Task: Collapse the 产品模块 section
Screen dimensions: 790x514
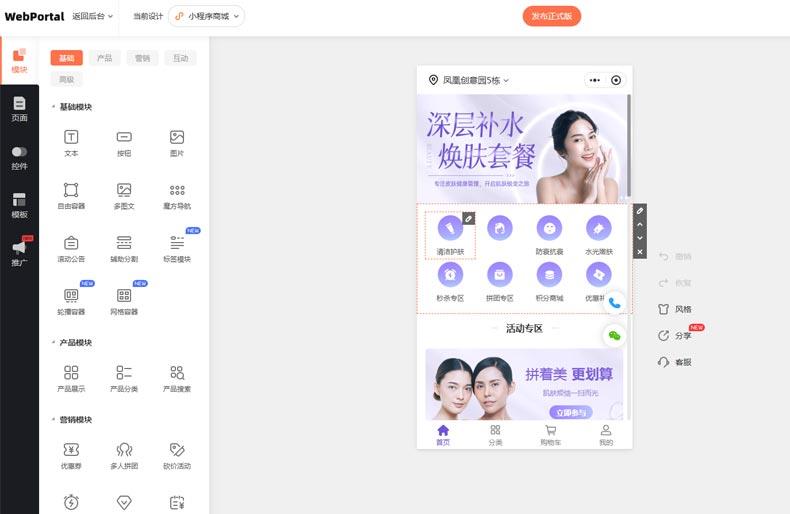Action: coord(53,342)
